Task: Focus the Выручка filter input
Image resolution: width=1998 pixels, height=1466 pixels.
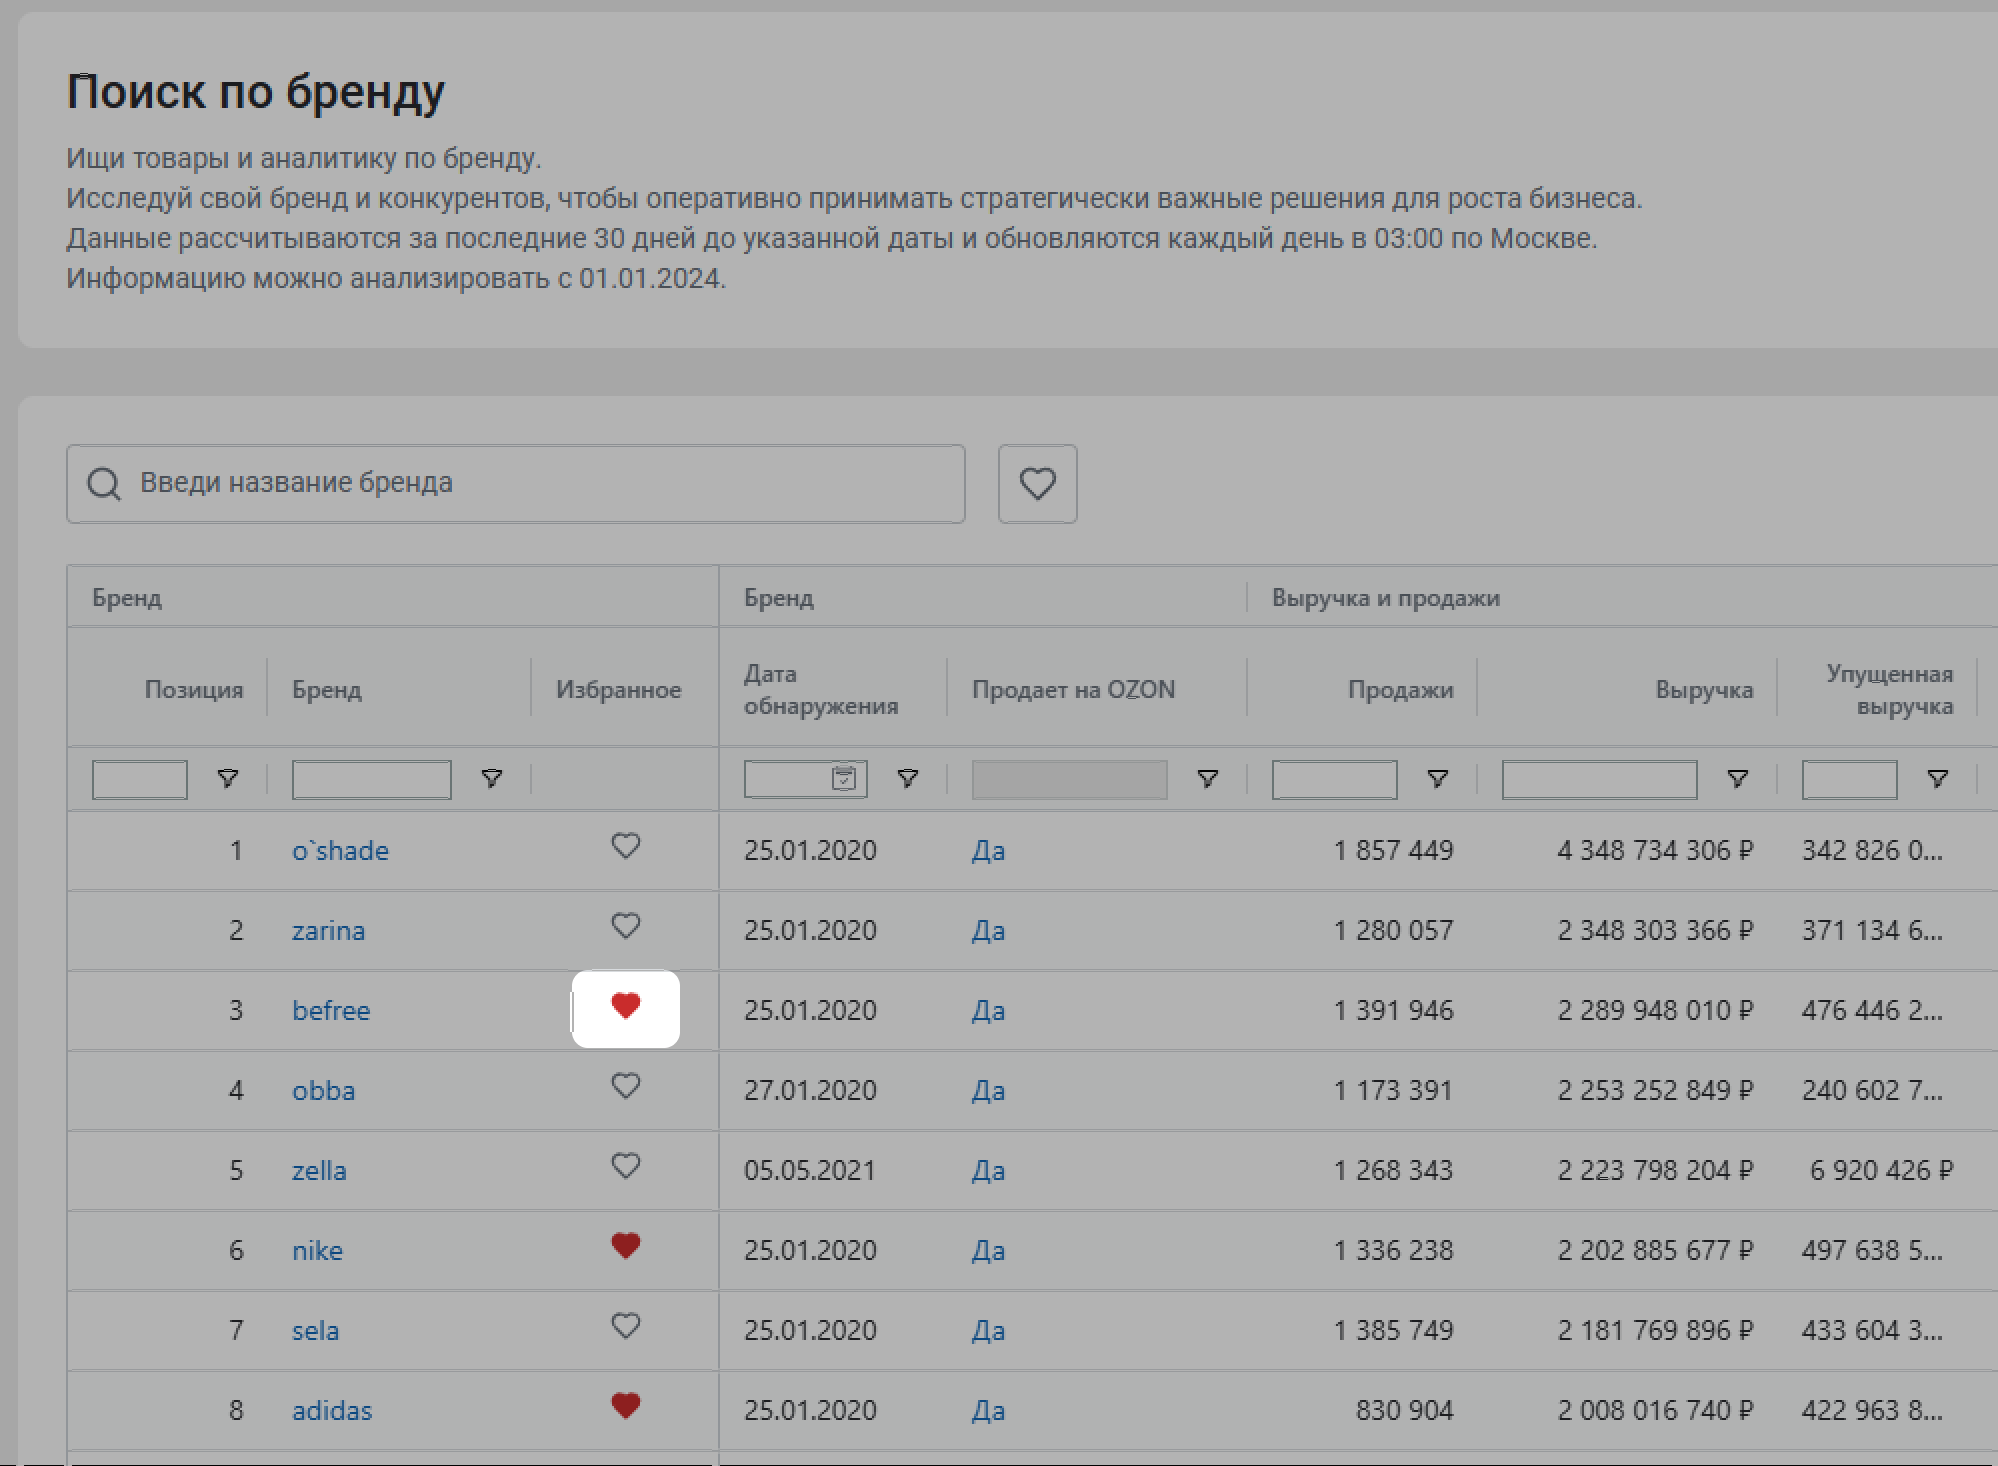Action: tap(1599, 779)
